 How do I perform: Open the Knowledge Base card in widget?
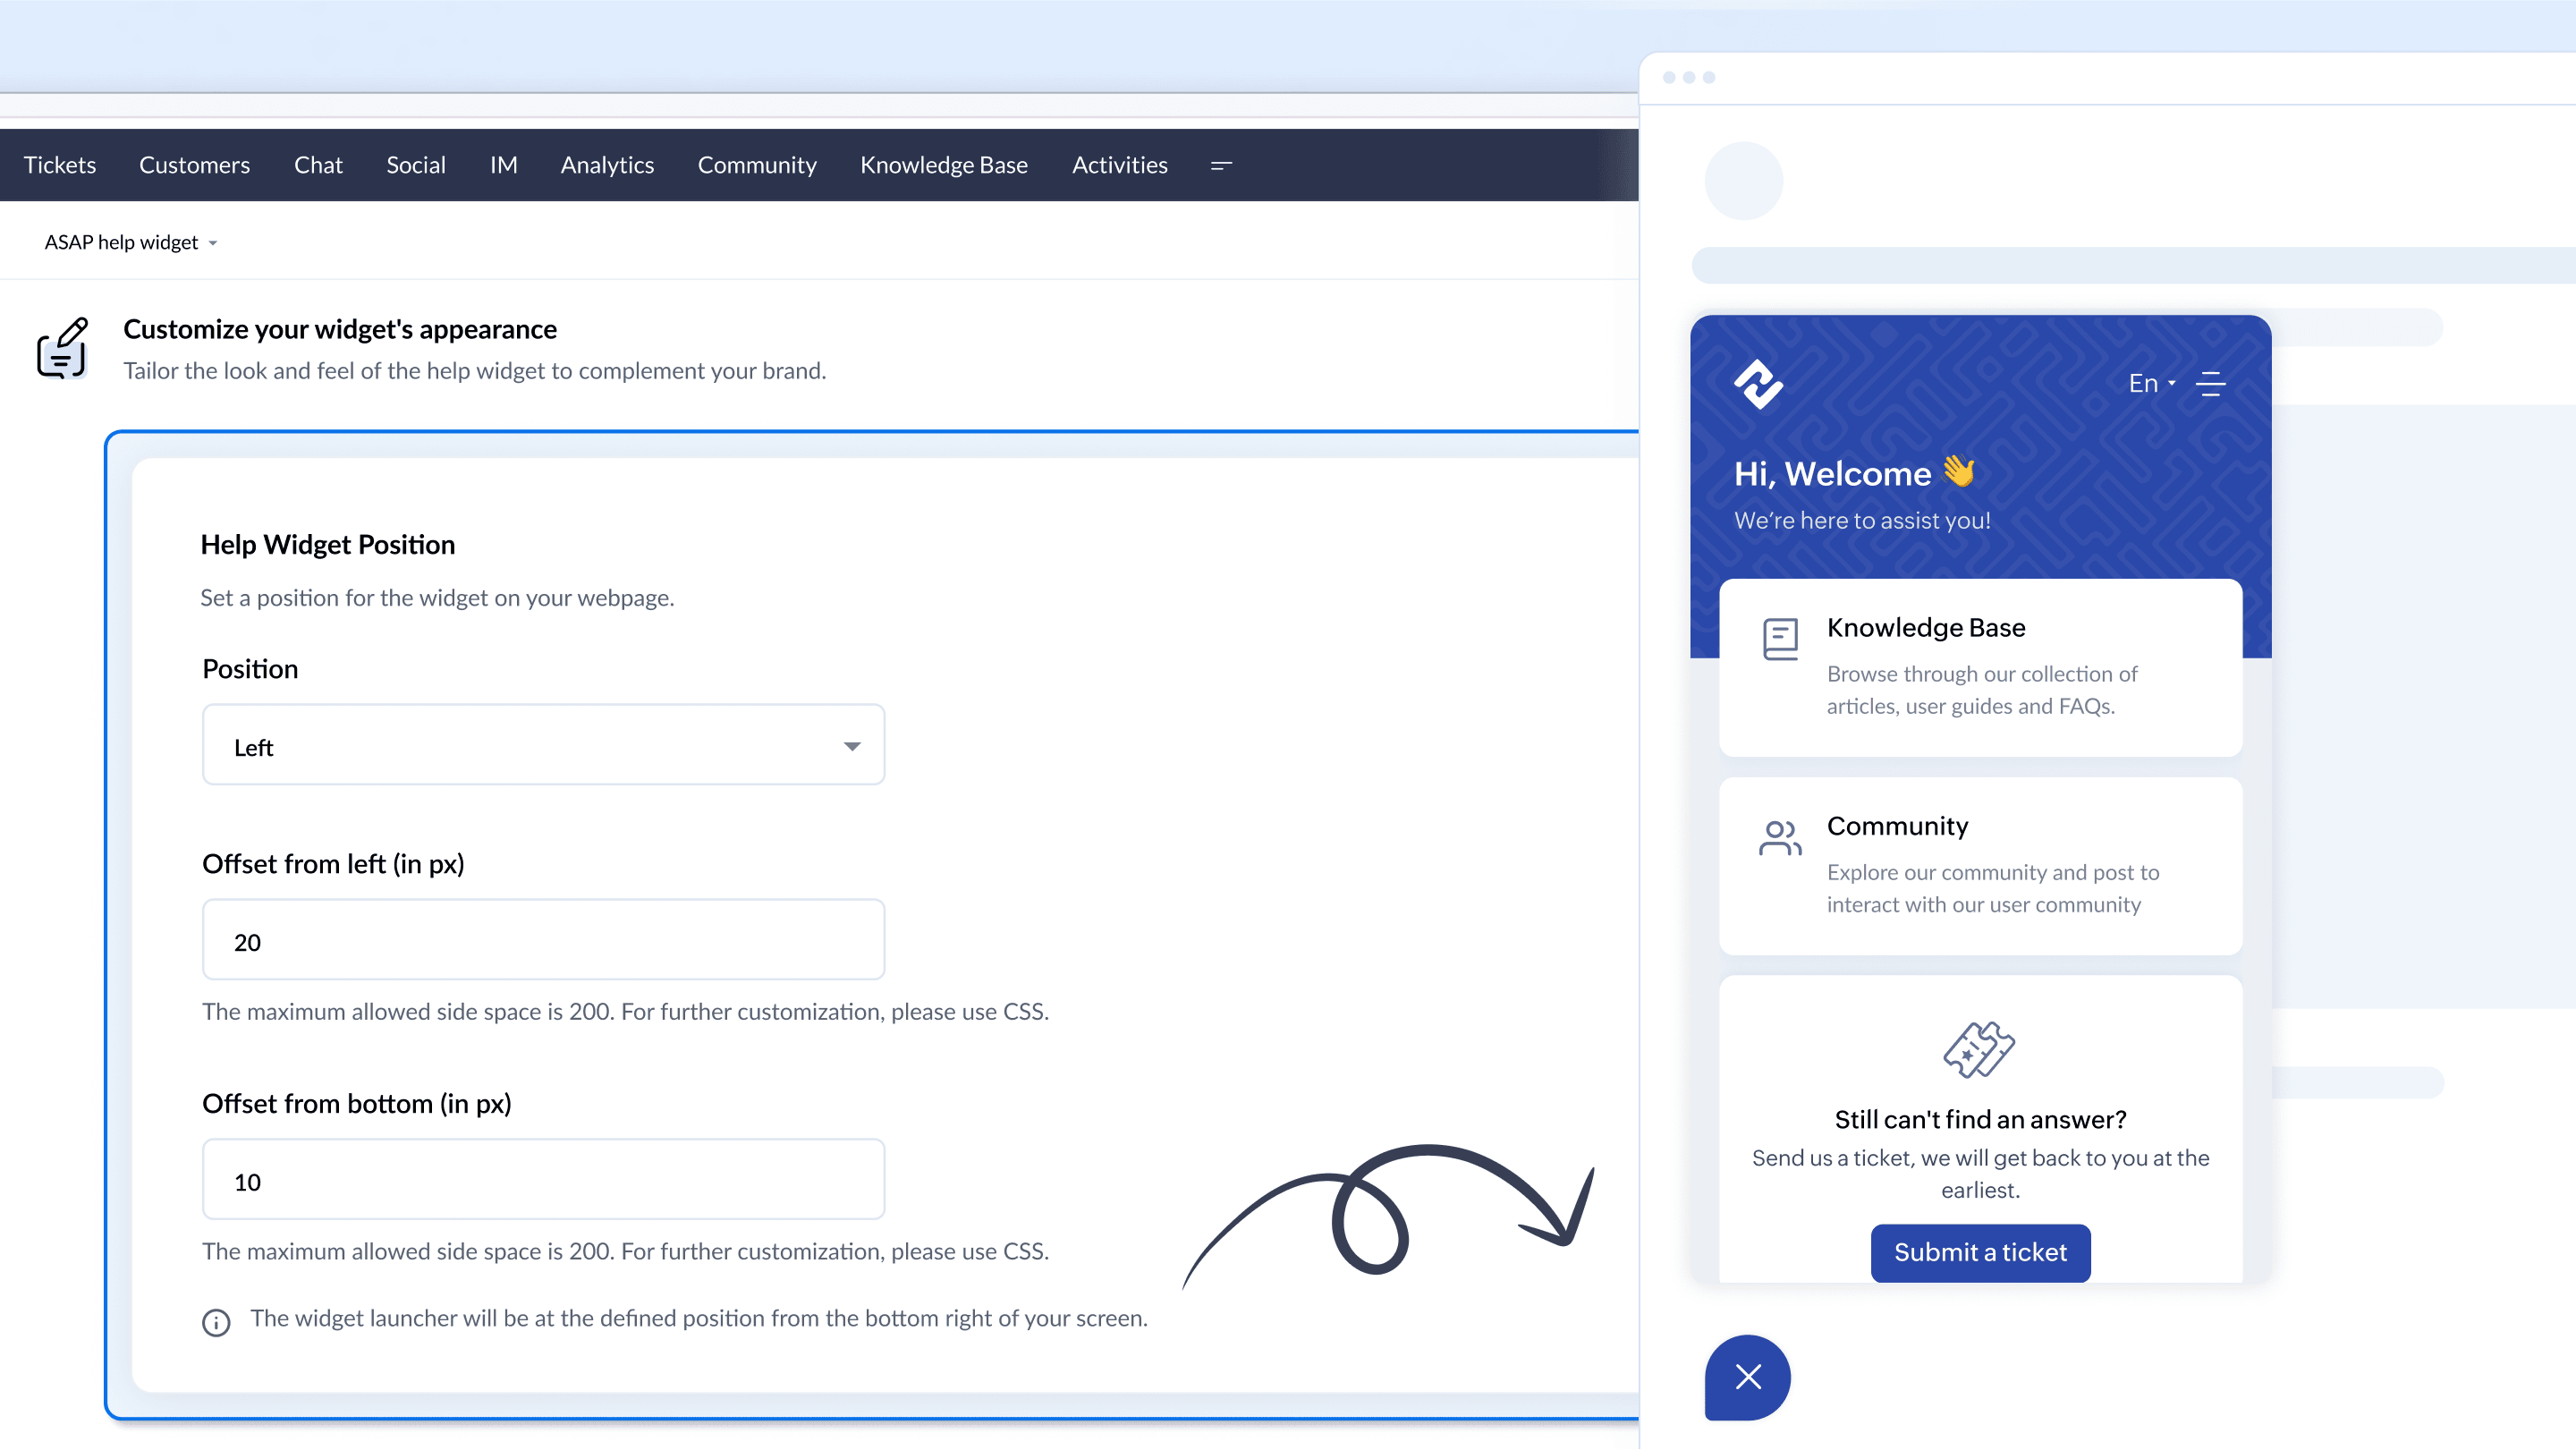click(1980, 667)
